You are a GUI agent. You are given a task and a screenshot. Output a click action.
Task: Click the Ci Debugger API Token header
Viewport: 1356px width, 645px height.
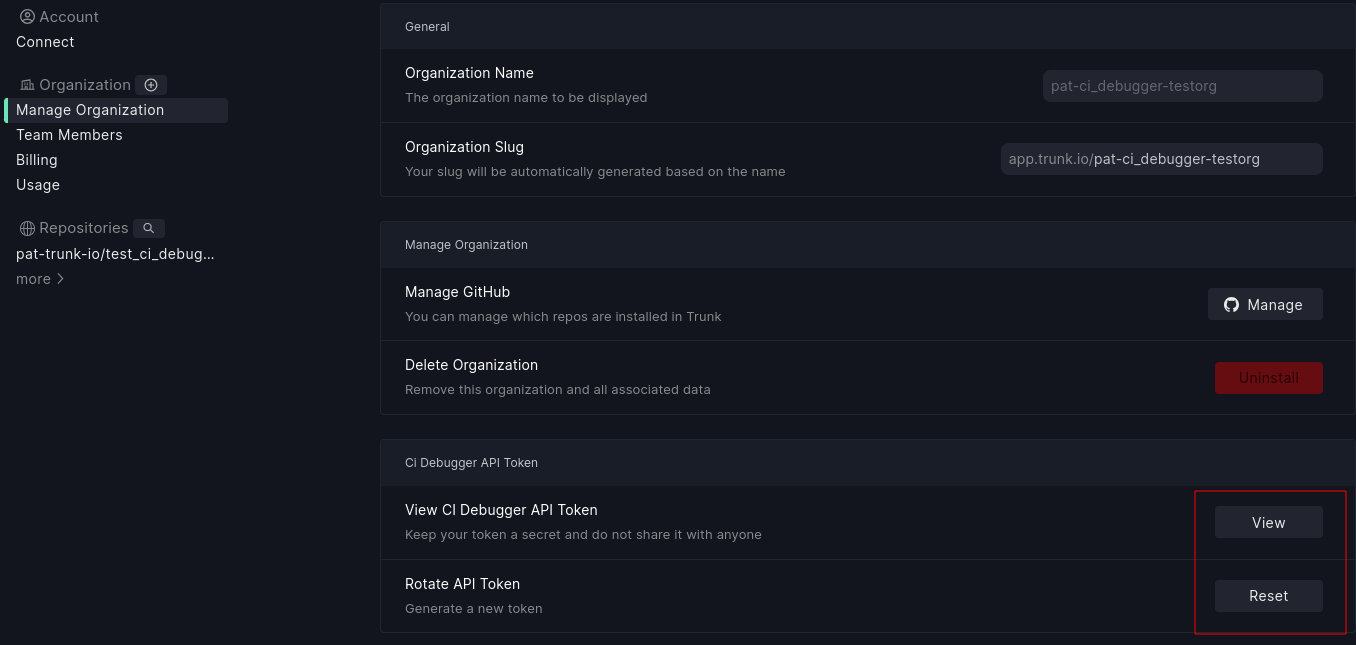(x=471, y=463)
